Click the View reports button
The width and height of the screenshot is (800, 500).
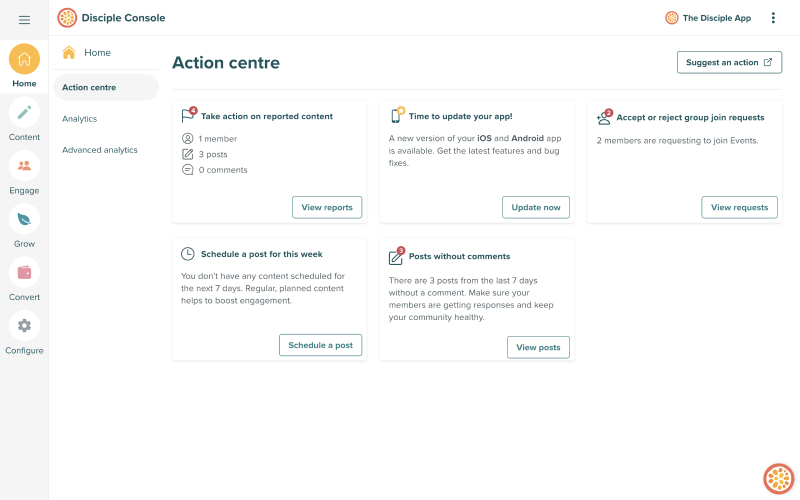tap(327, 207)
